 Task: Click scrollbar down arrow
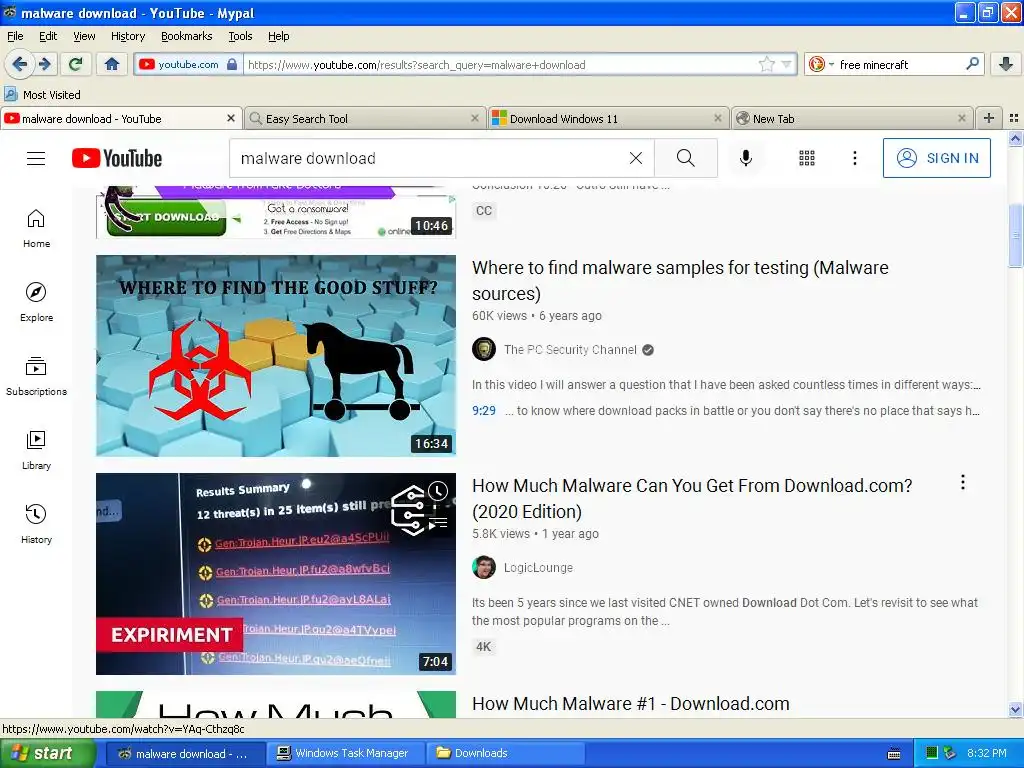(x=1015, y=709)
